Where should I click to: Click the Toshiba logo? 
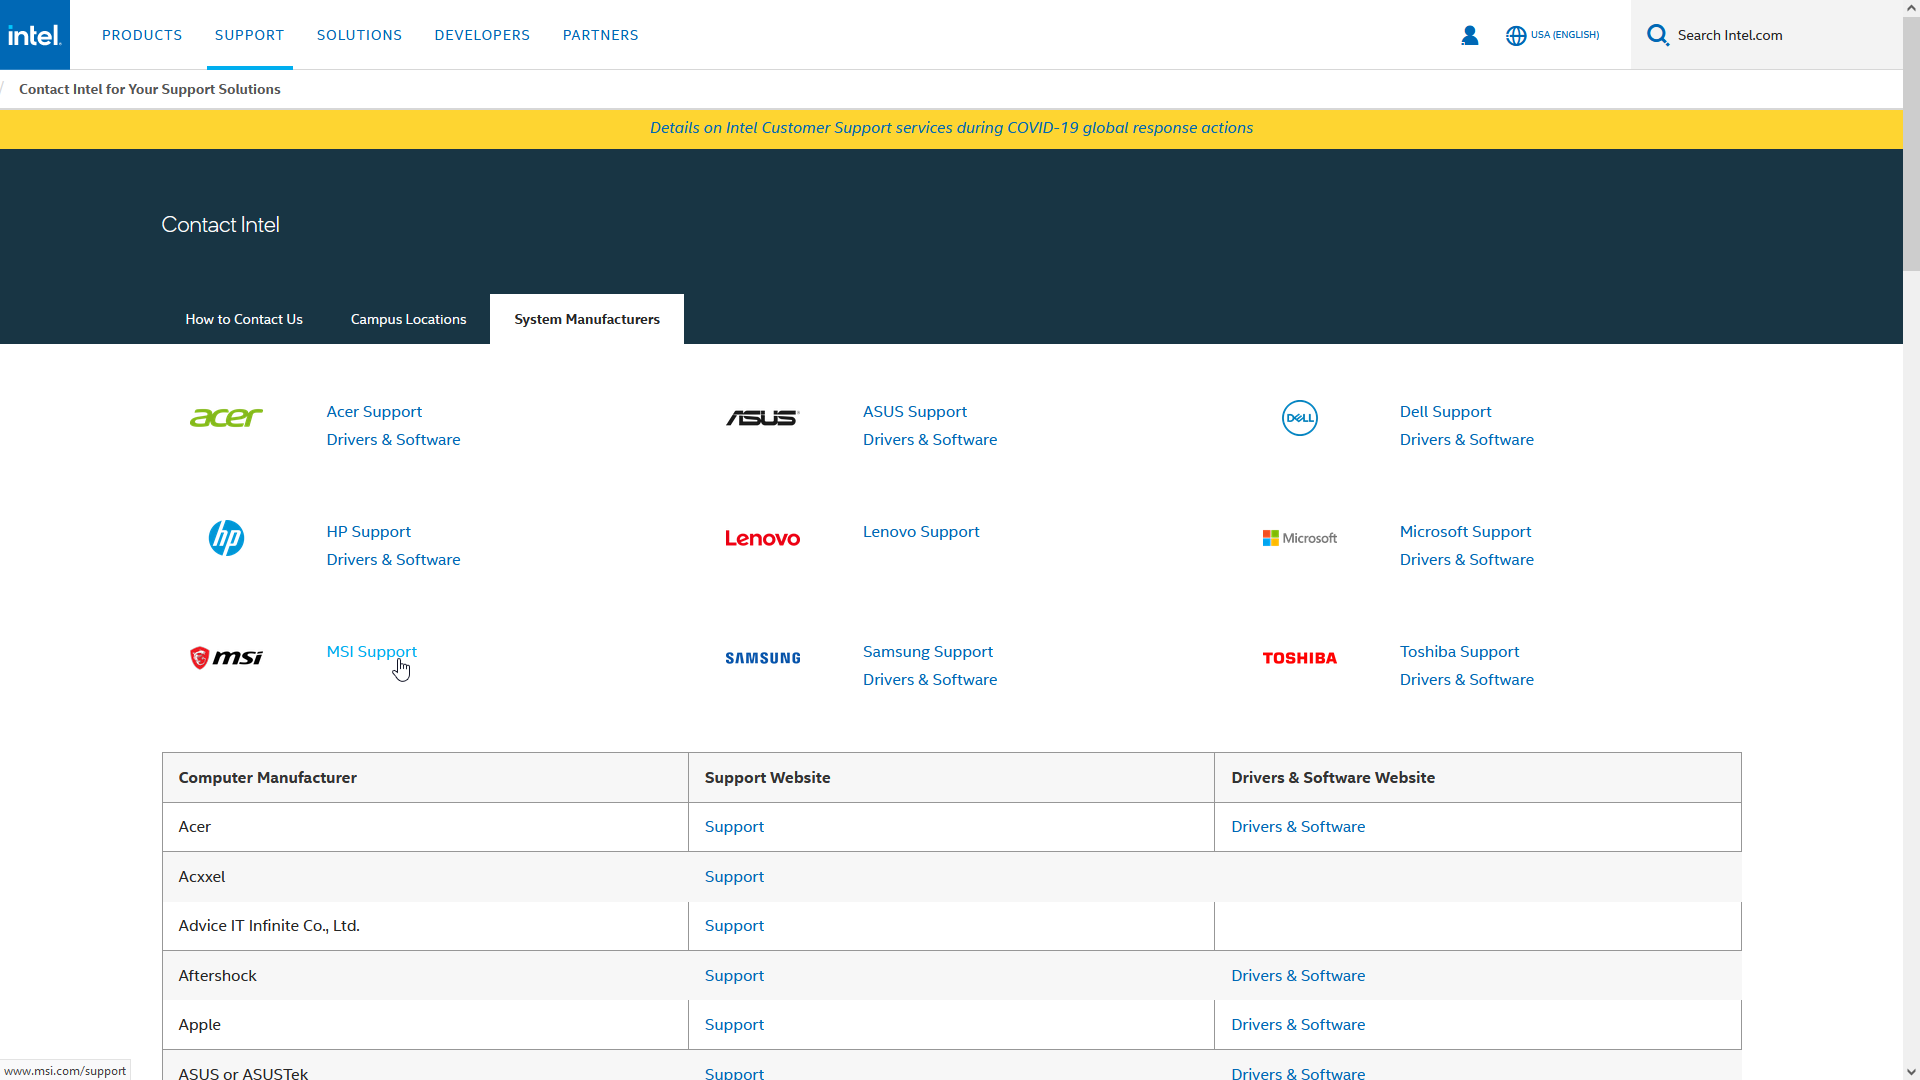click(1299, 658)
